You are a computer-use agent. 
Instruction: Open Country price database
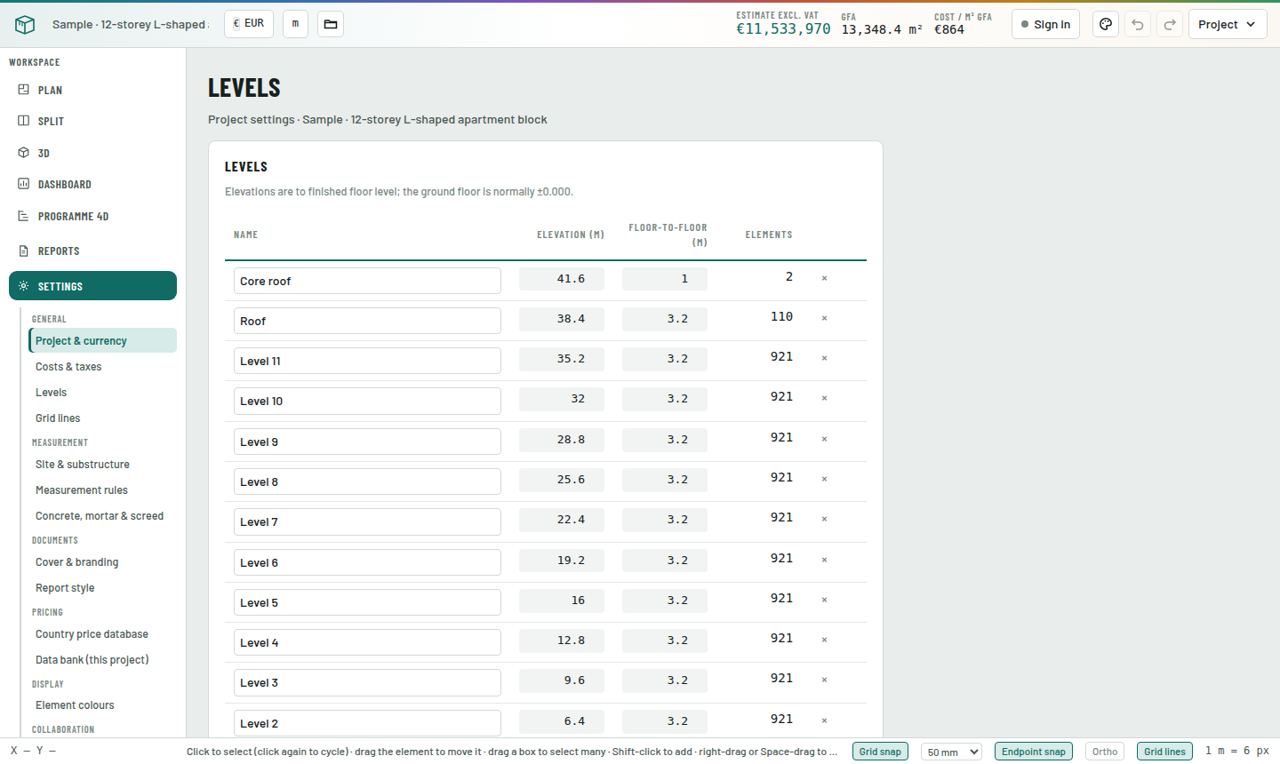[102, 634]
